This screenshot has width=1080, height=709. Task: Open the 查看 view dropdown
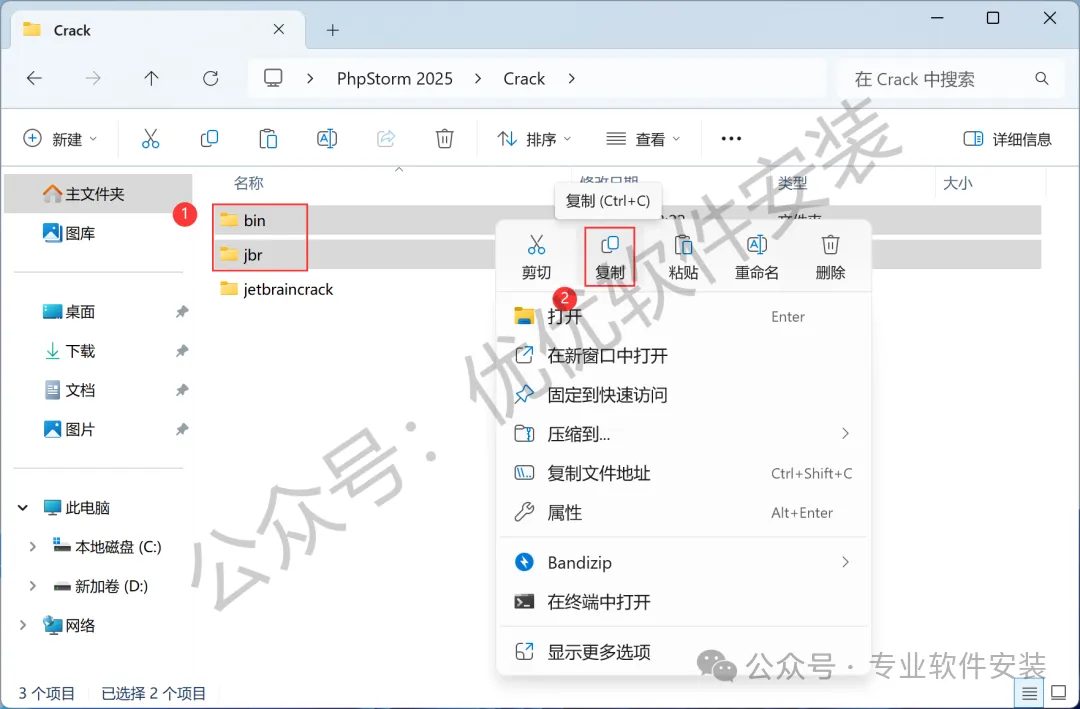(643, 139)
